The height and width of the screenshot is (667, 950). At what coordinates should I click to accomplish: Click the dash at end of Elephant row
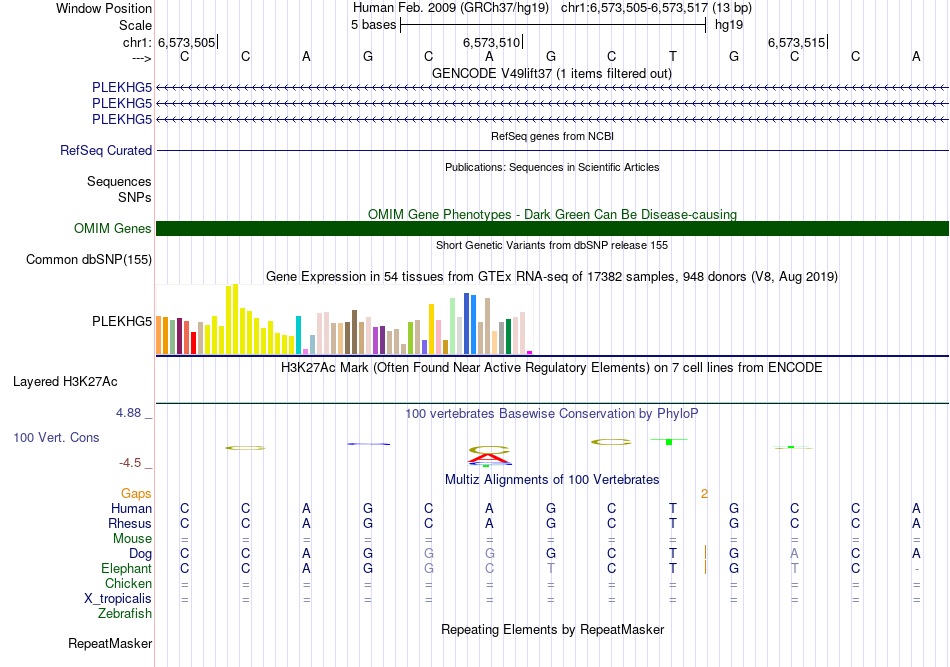click(917, 569)
